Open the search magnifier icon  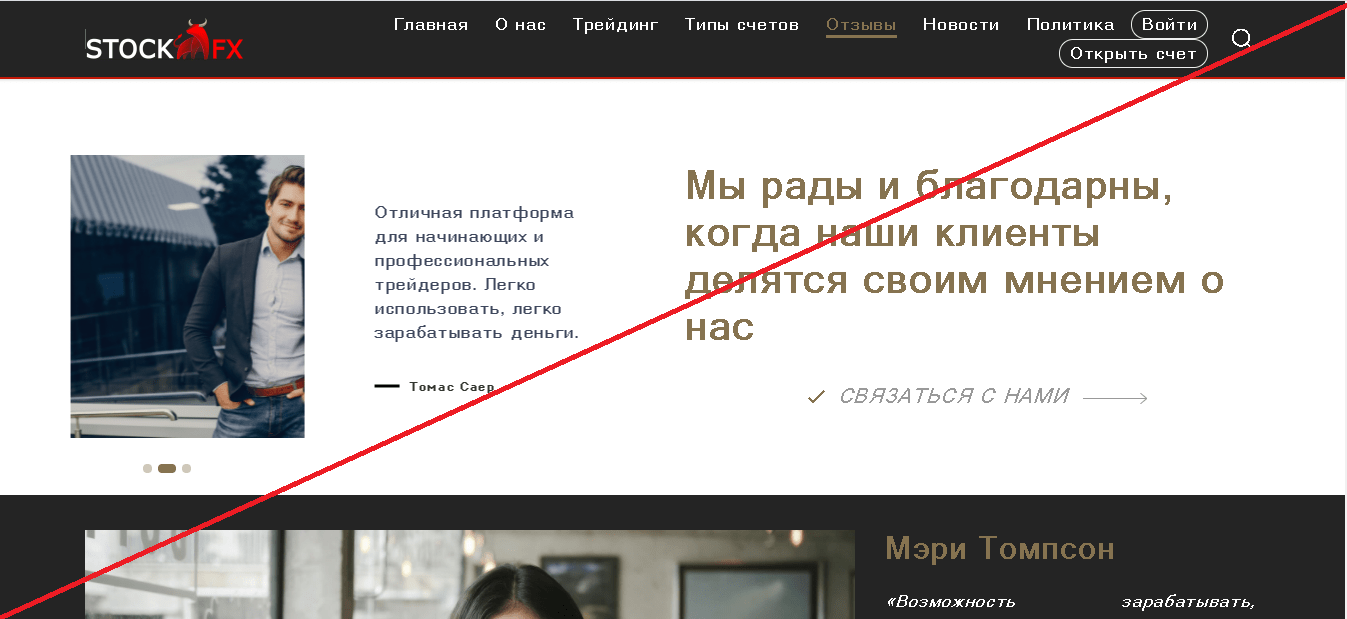click(1241, 39)
